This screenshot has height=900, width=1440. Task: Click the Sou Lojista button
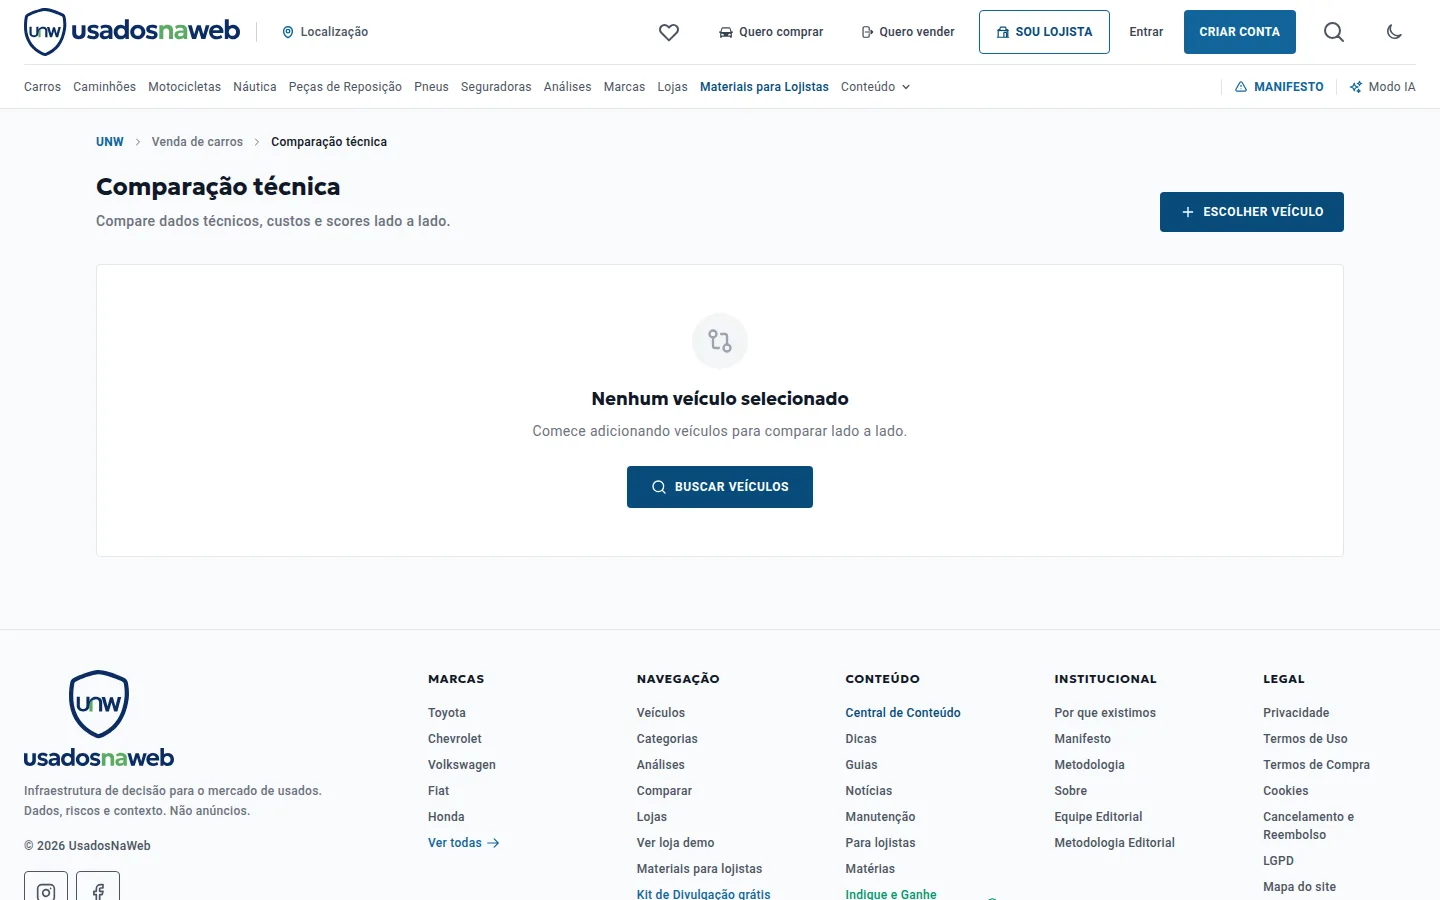click(1044, 32)
